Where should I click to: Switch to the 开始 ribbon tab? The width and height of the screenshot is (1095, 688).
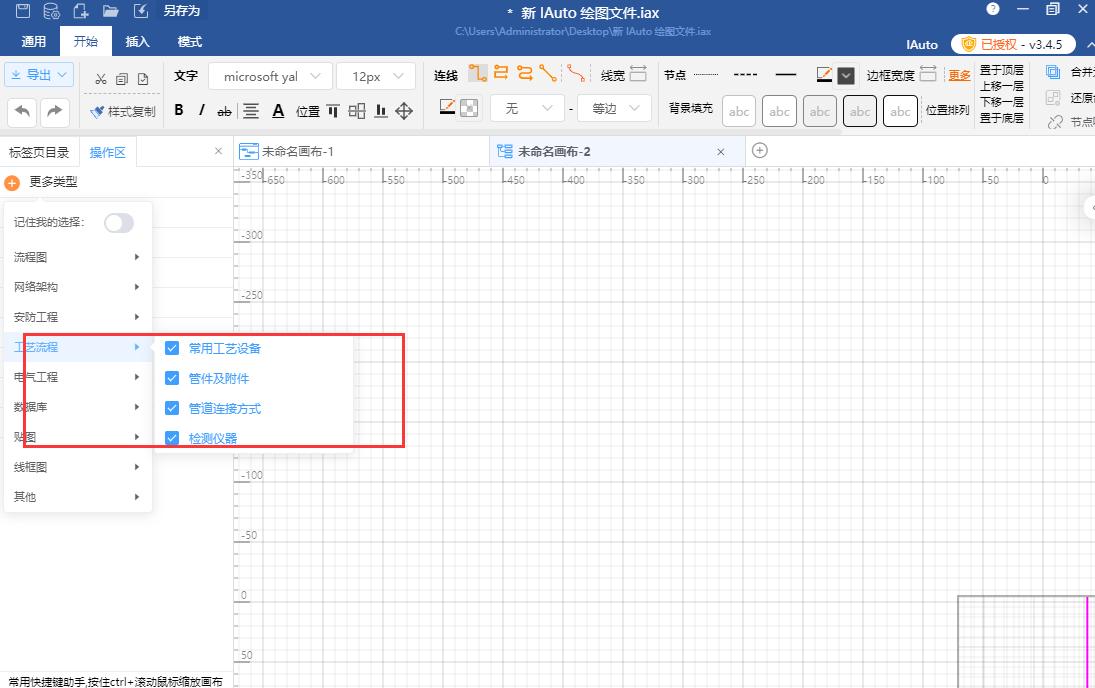pos(86,42)
